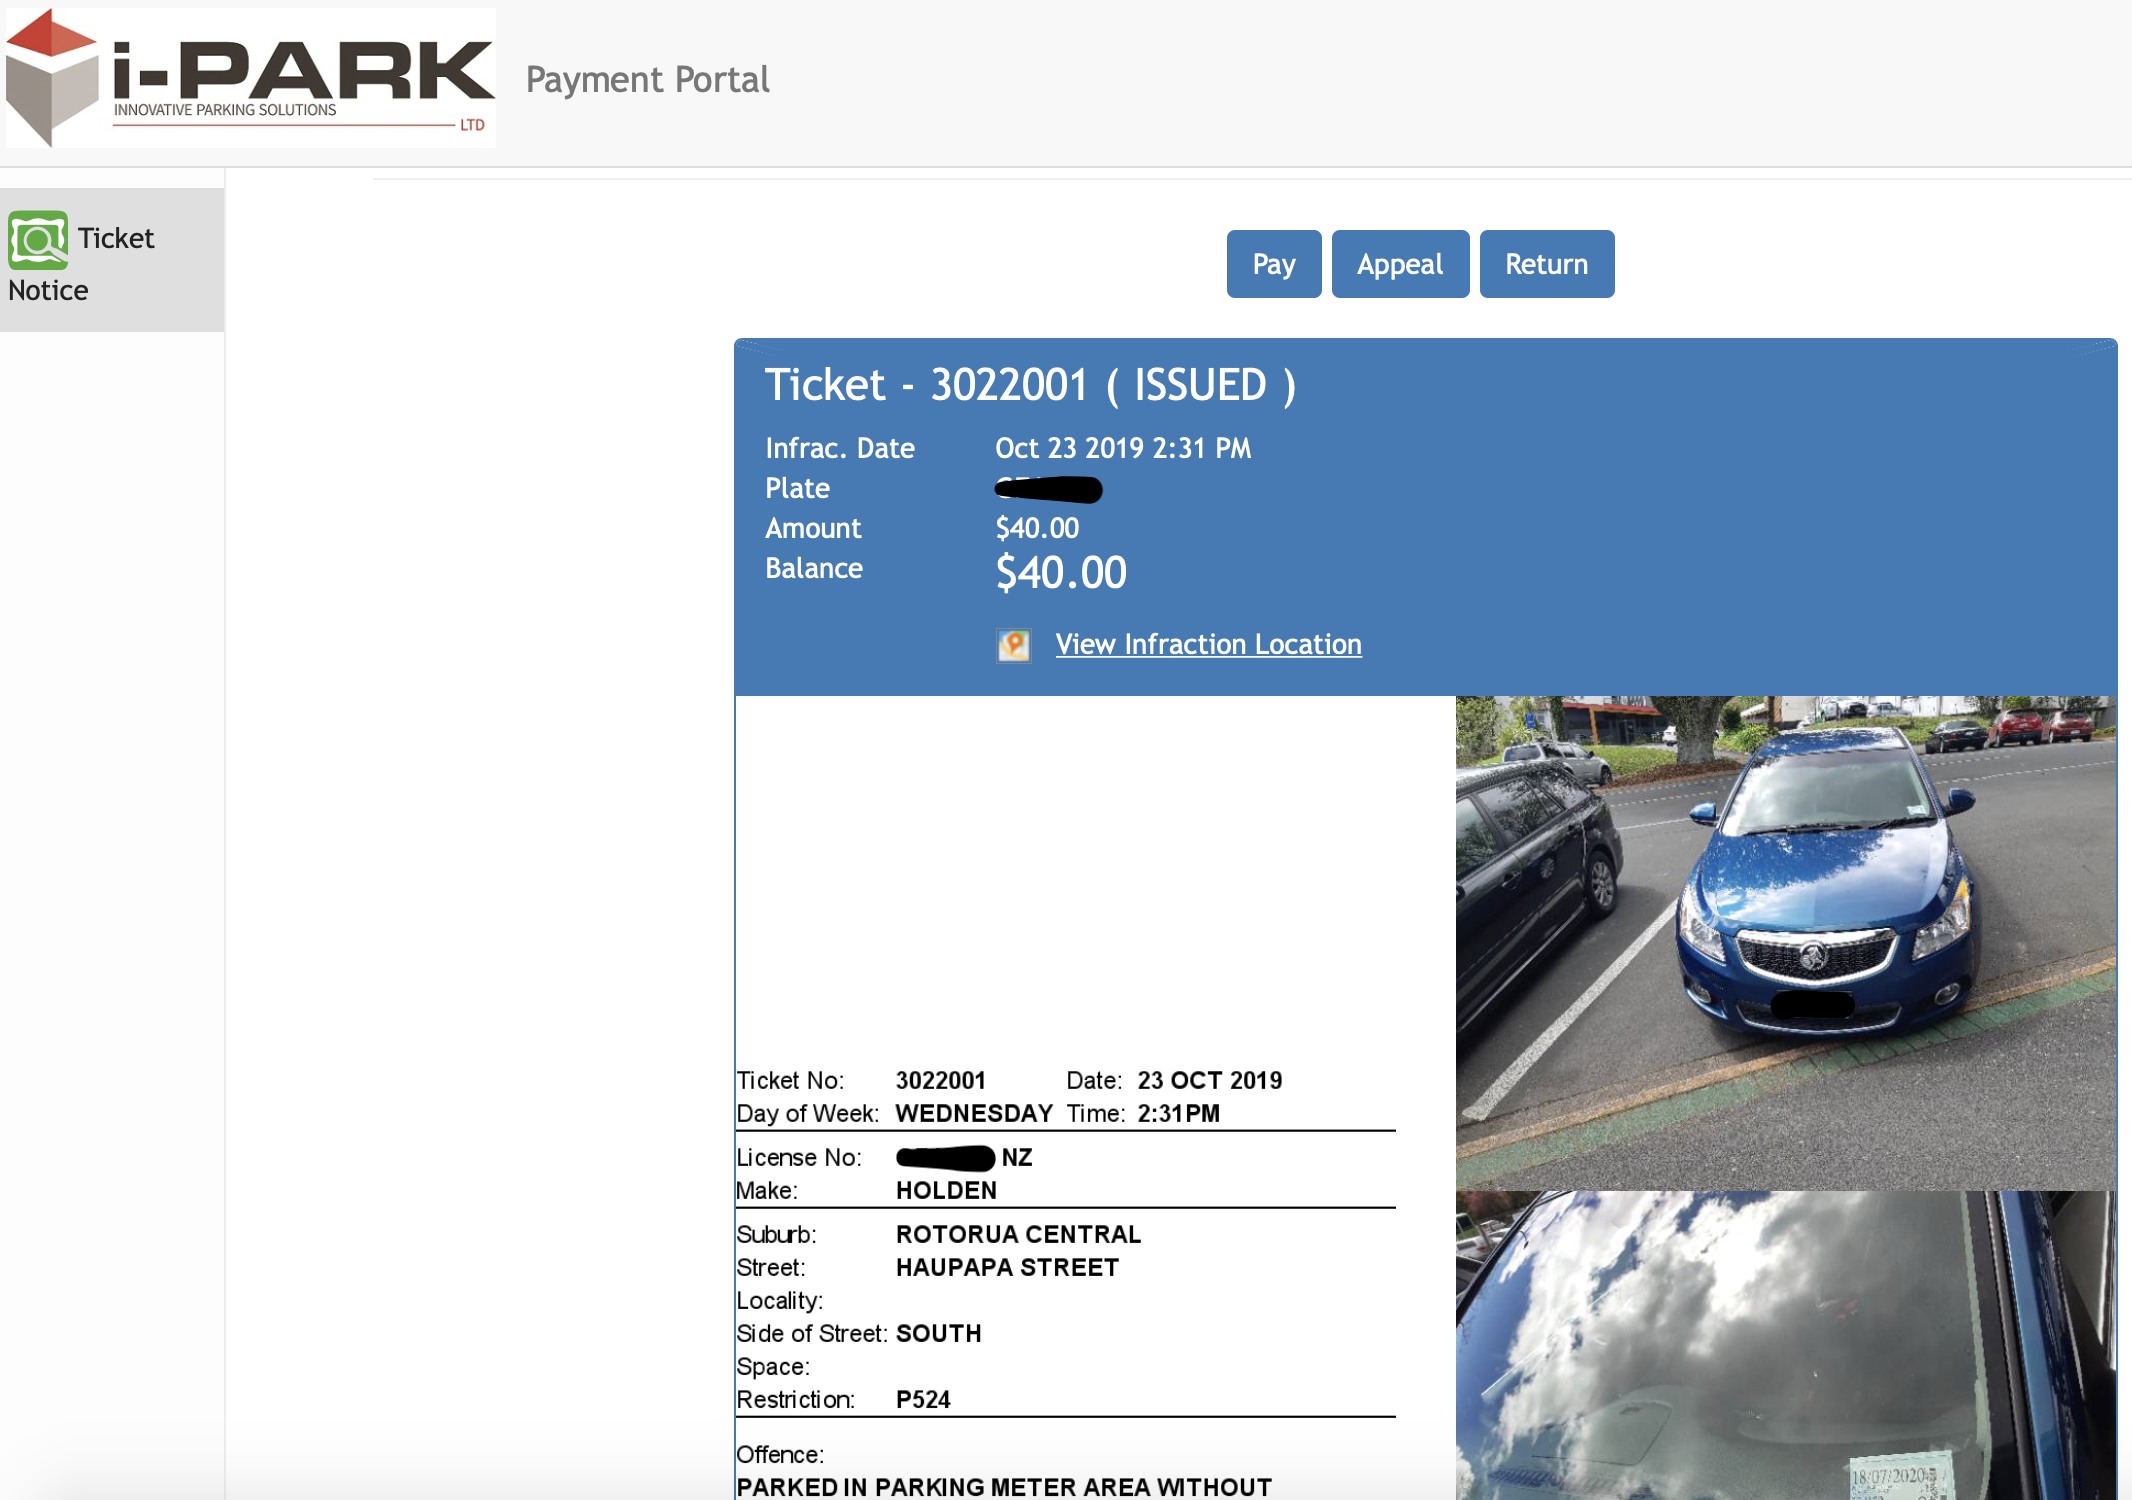The width and height of the screenshot is (2132, 1500).
Task: Click the i-PARK logo
Action: pos(250,78)
